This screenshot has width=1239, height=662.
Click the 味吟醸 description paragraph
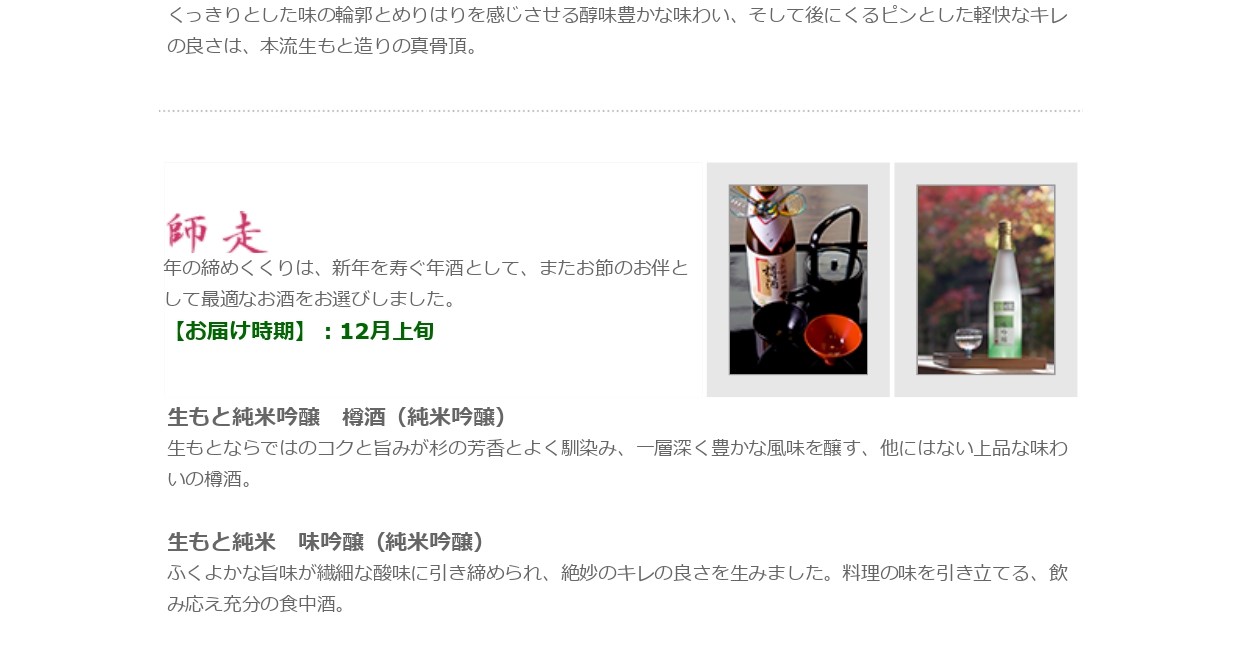[x=617, y=588]
